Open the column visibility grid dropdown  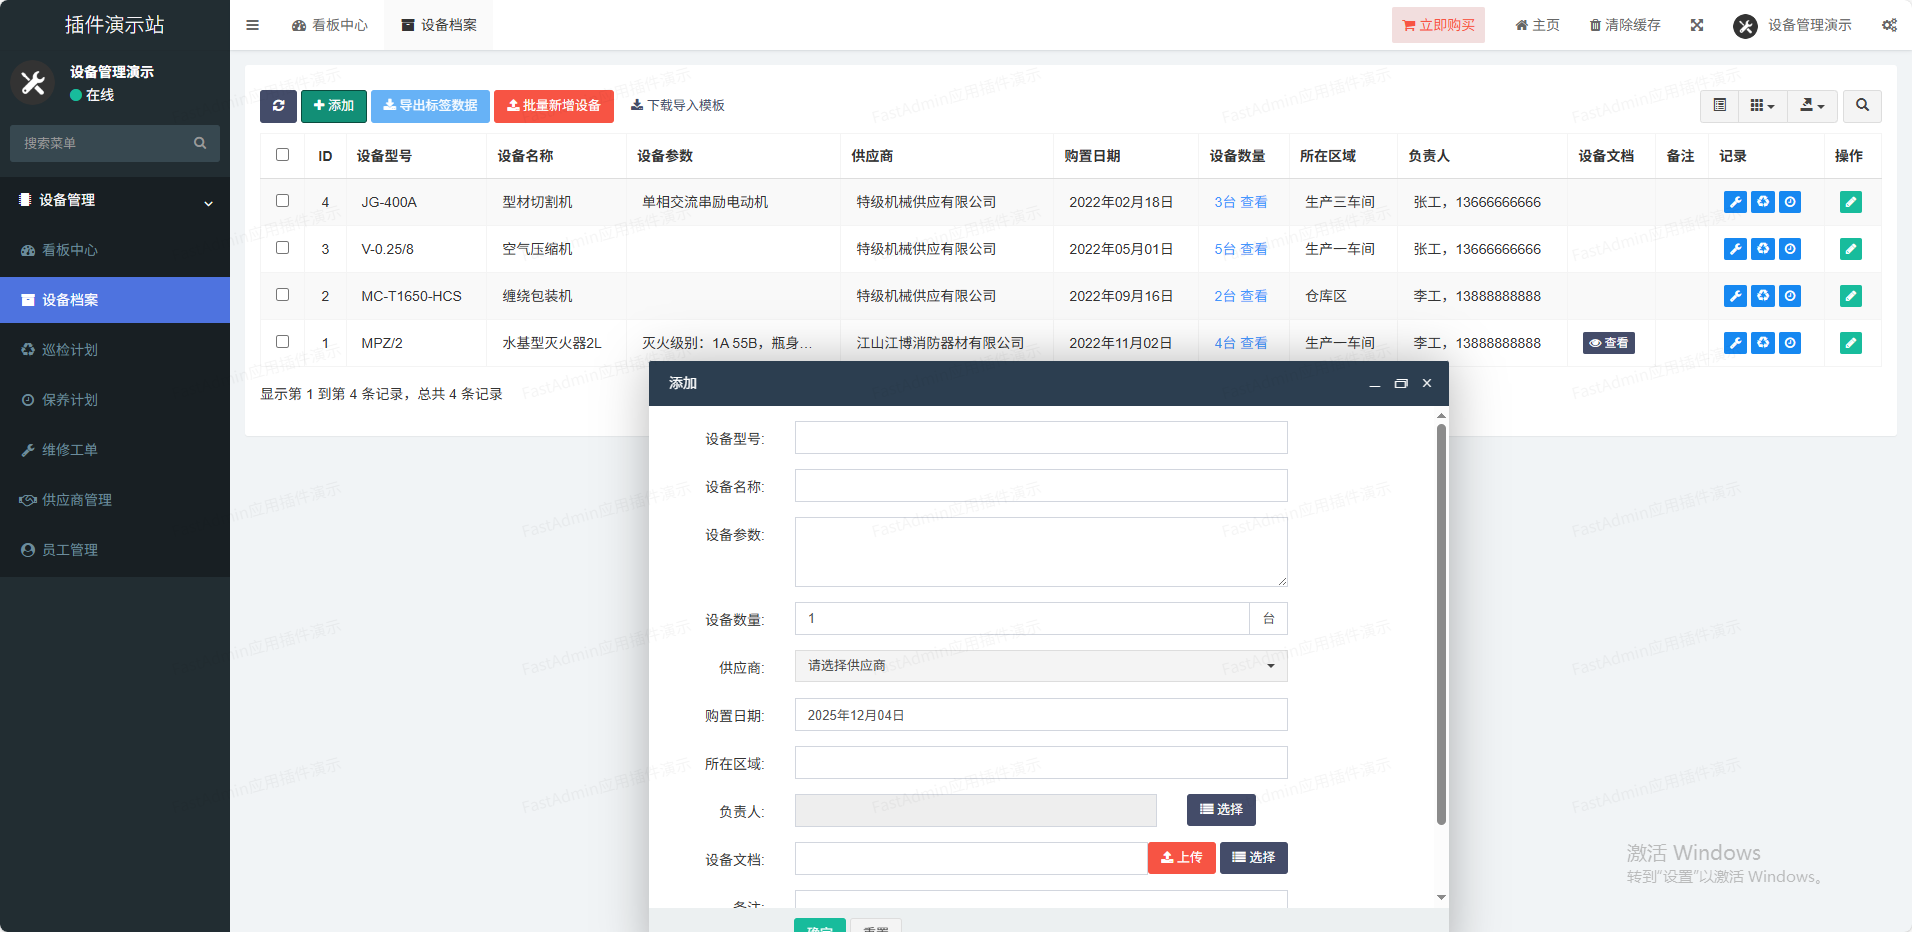tap(1762, 105)
